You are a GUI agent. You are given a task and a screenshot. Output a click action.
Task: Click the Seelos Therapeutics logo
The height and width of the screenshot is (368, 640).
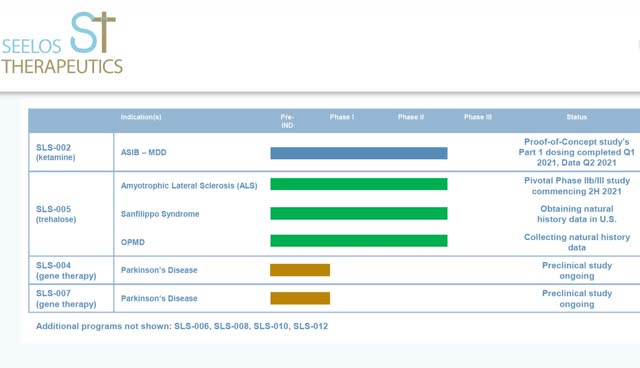pyautogui.click(x=62, y=43)
